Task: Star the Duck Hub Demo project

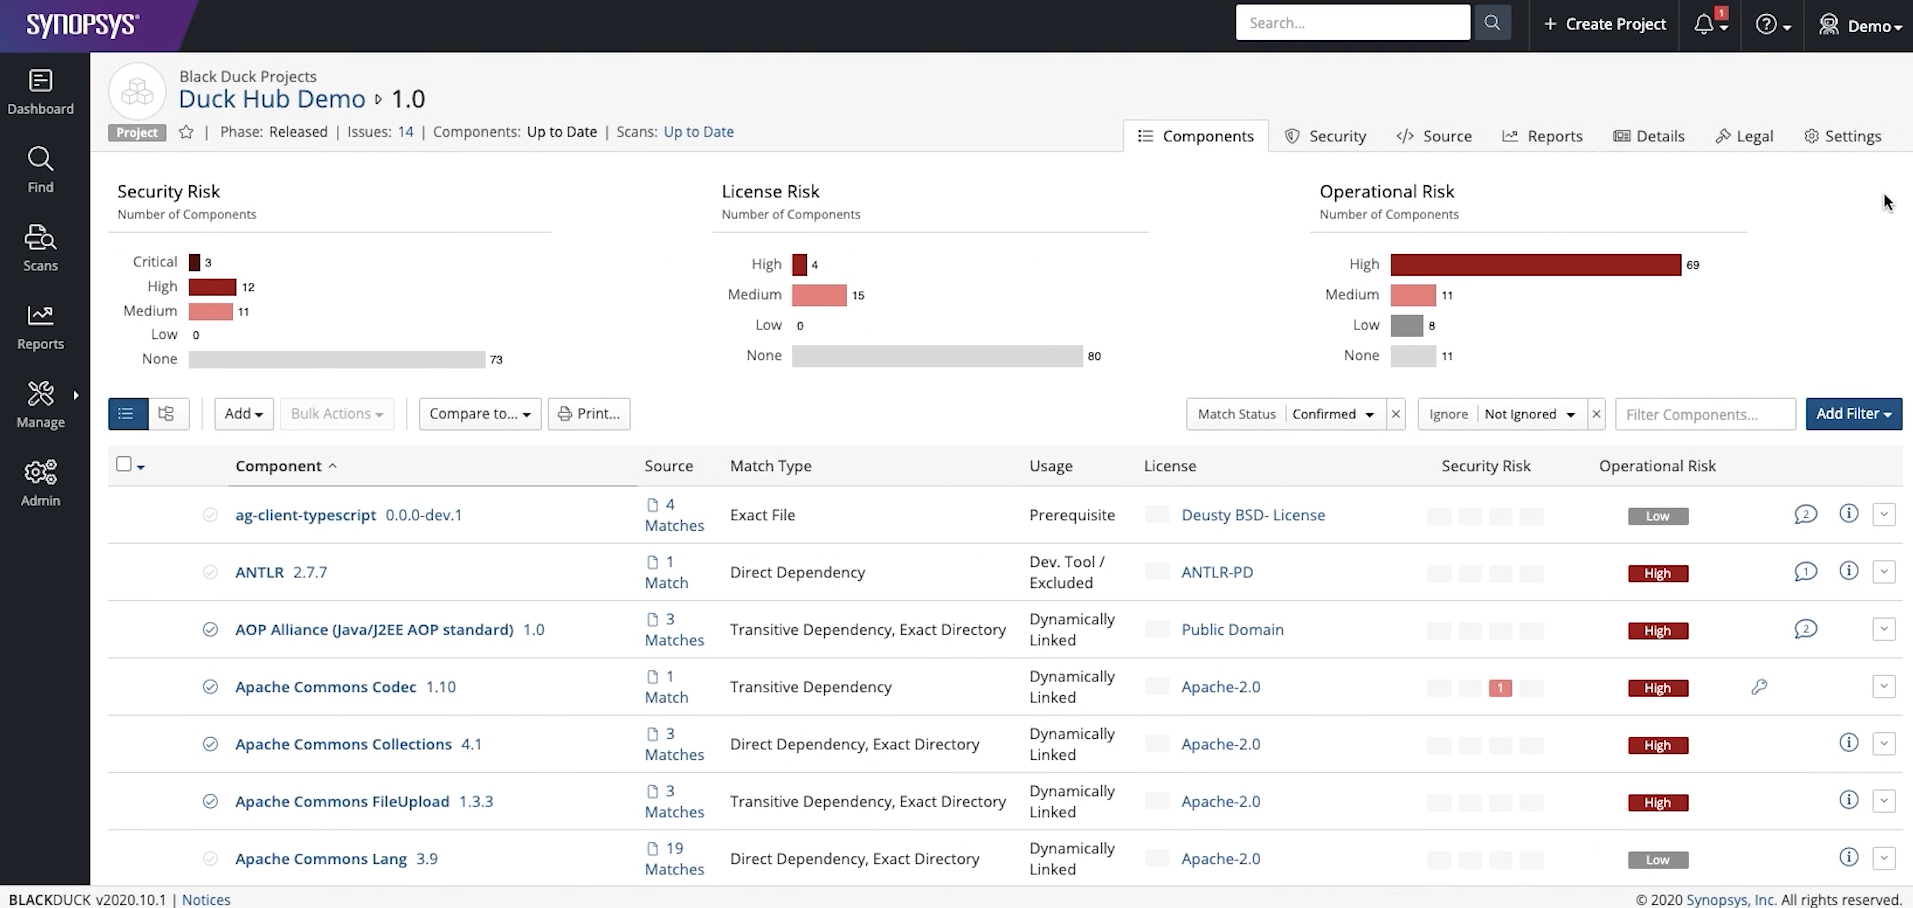Action: [x=186, y=132]
